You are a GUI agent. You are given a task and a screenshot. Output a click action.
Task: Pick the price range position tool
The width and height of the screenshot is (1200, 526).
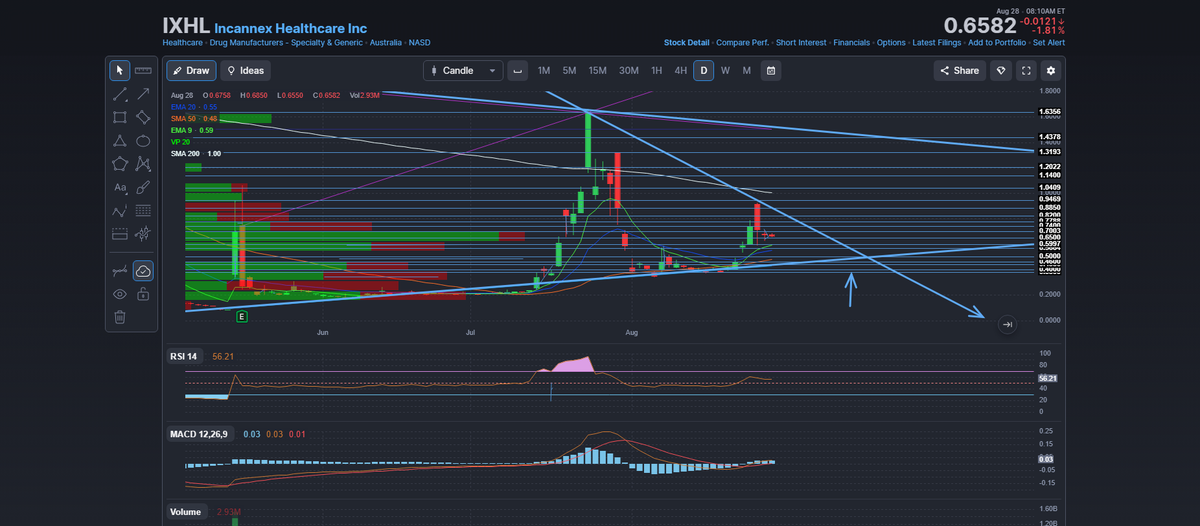120,234
